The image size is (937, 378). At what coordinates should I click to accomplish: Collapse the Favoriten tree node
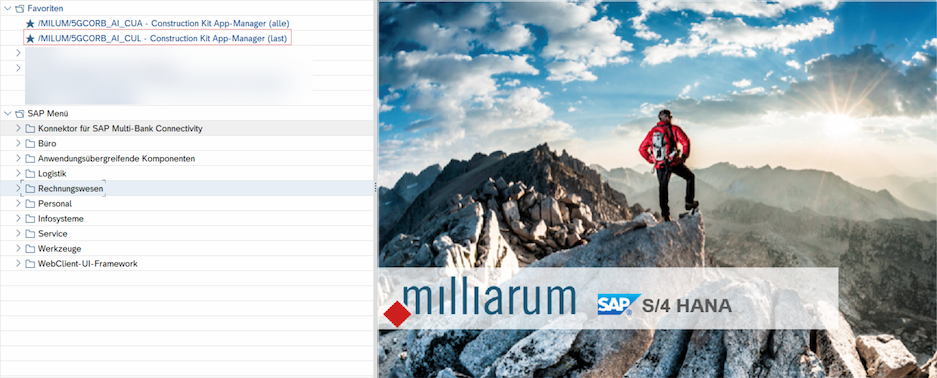8,8
